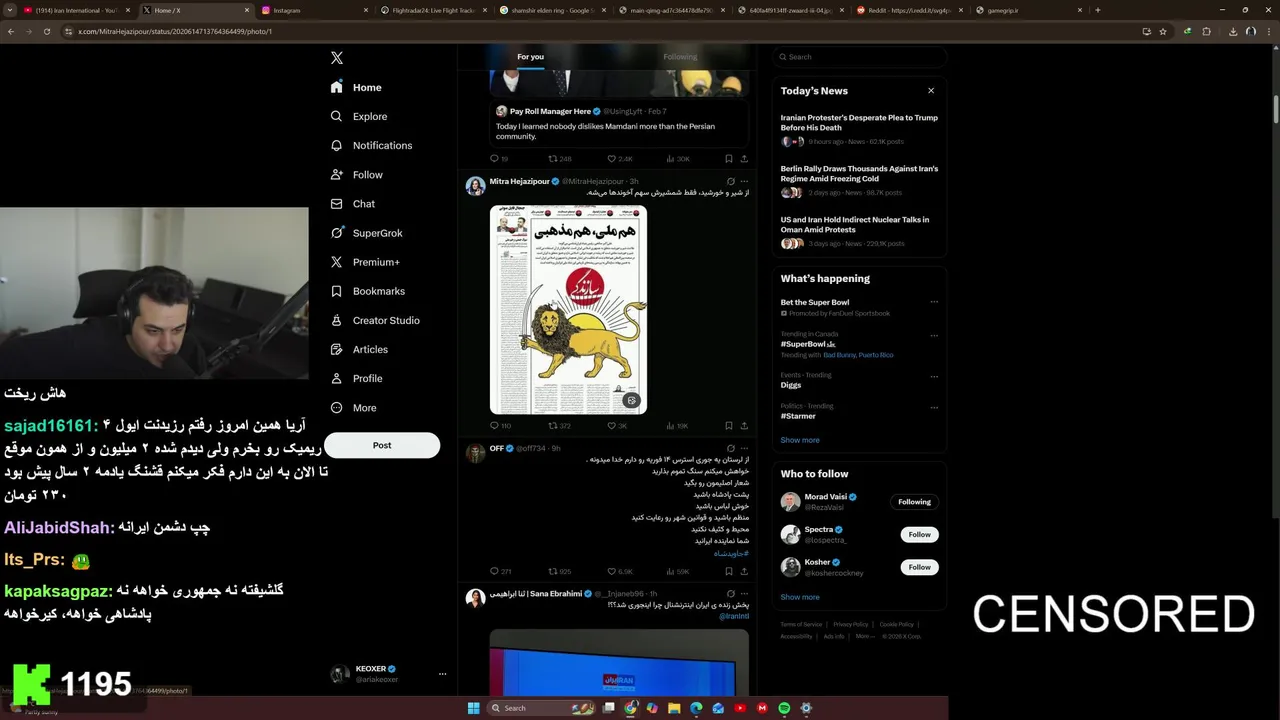Open SuperGrok from sidebar
The width and height of the screenshot is (1280, 720).
[366, 233]
